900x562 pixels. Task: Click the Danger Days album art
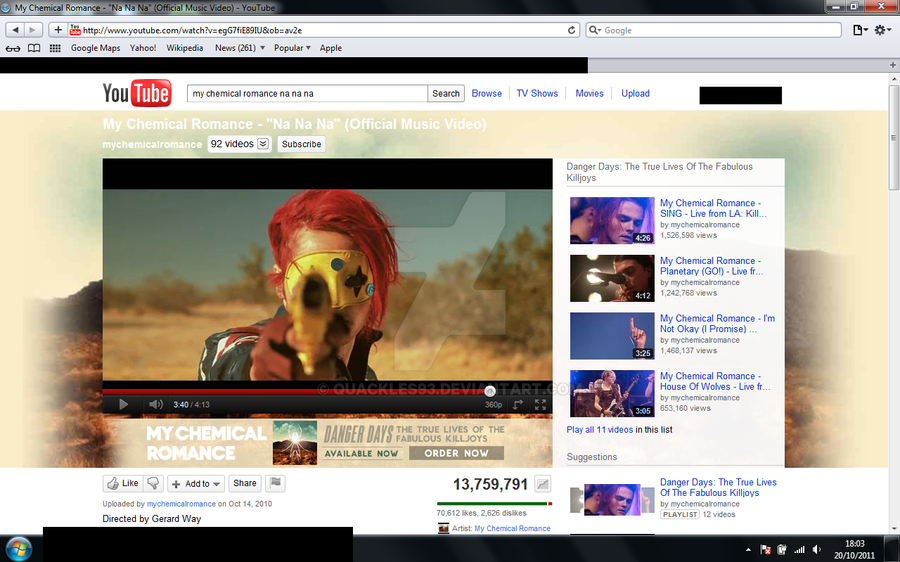pos(295,443)
